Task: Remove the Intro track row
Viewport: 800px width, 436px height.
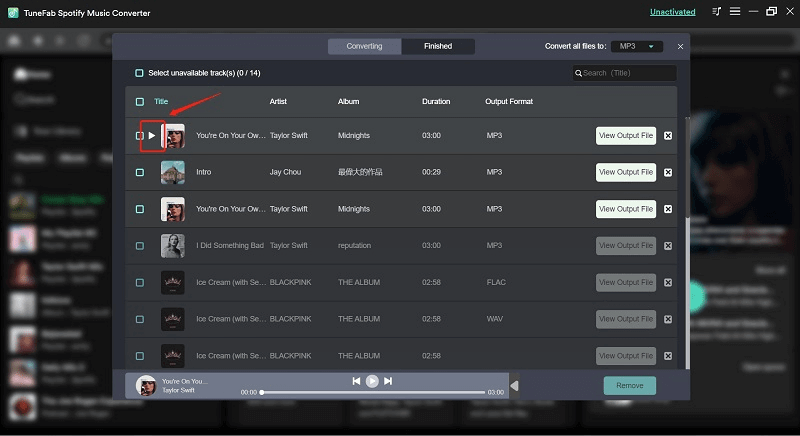Action: point(668,172)
